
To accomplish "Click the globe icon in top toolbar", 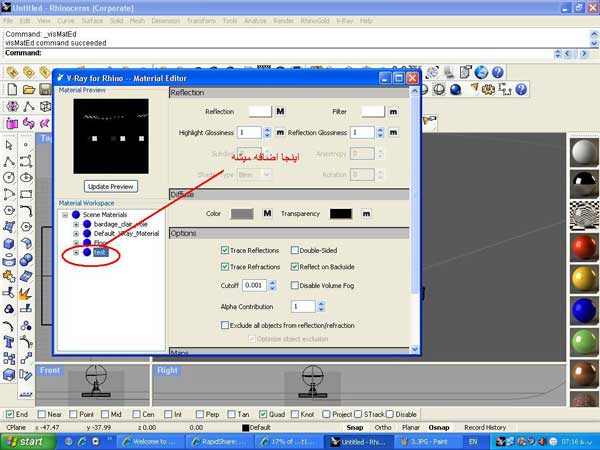I will (481, 72).
